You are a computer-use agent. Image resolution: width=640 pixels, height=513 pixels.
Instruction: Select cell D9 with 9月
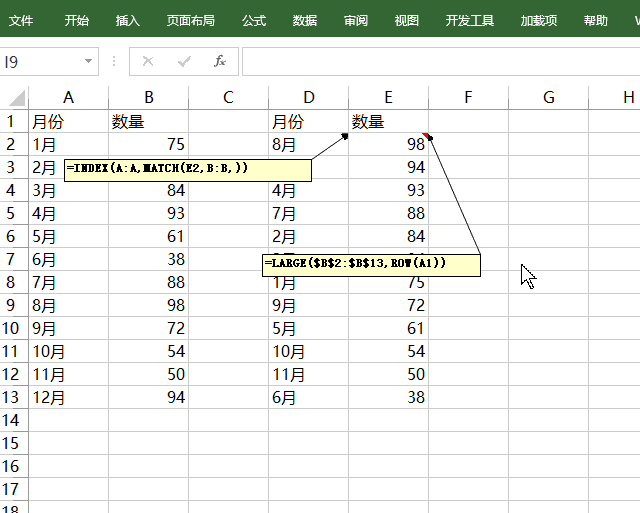309,305
